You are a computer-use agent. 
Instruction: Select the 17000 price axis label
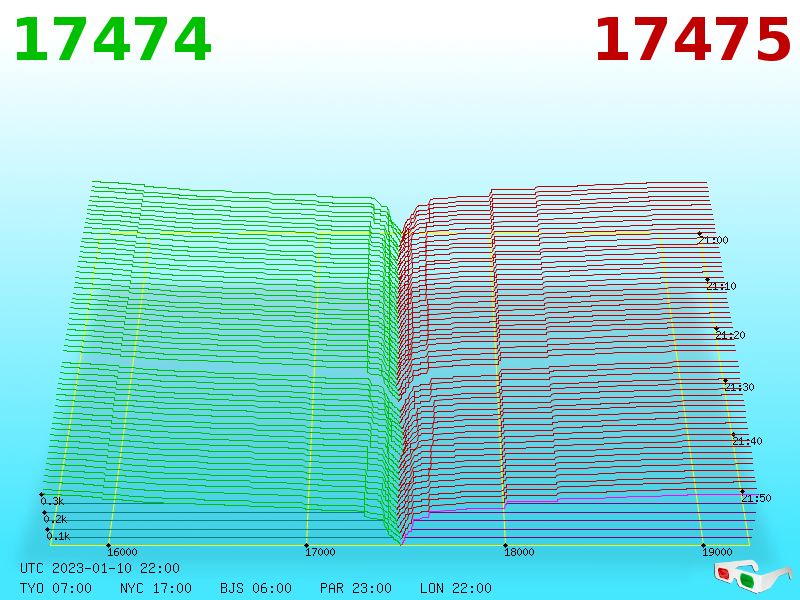320,552
